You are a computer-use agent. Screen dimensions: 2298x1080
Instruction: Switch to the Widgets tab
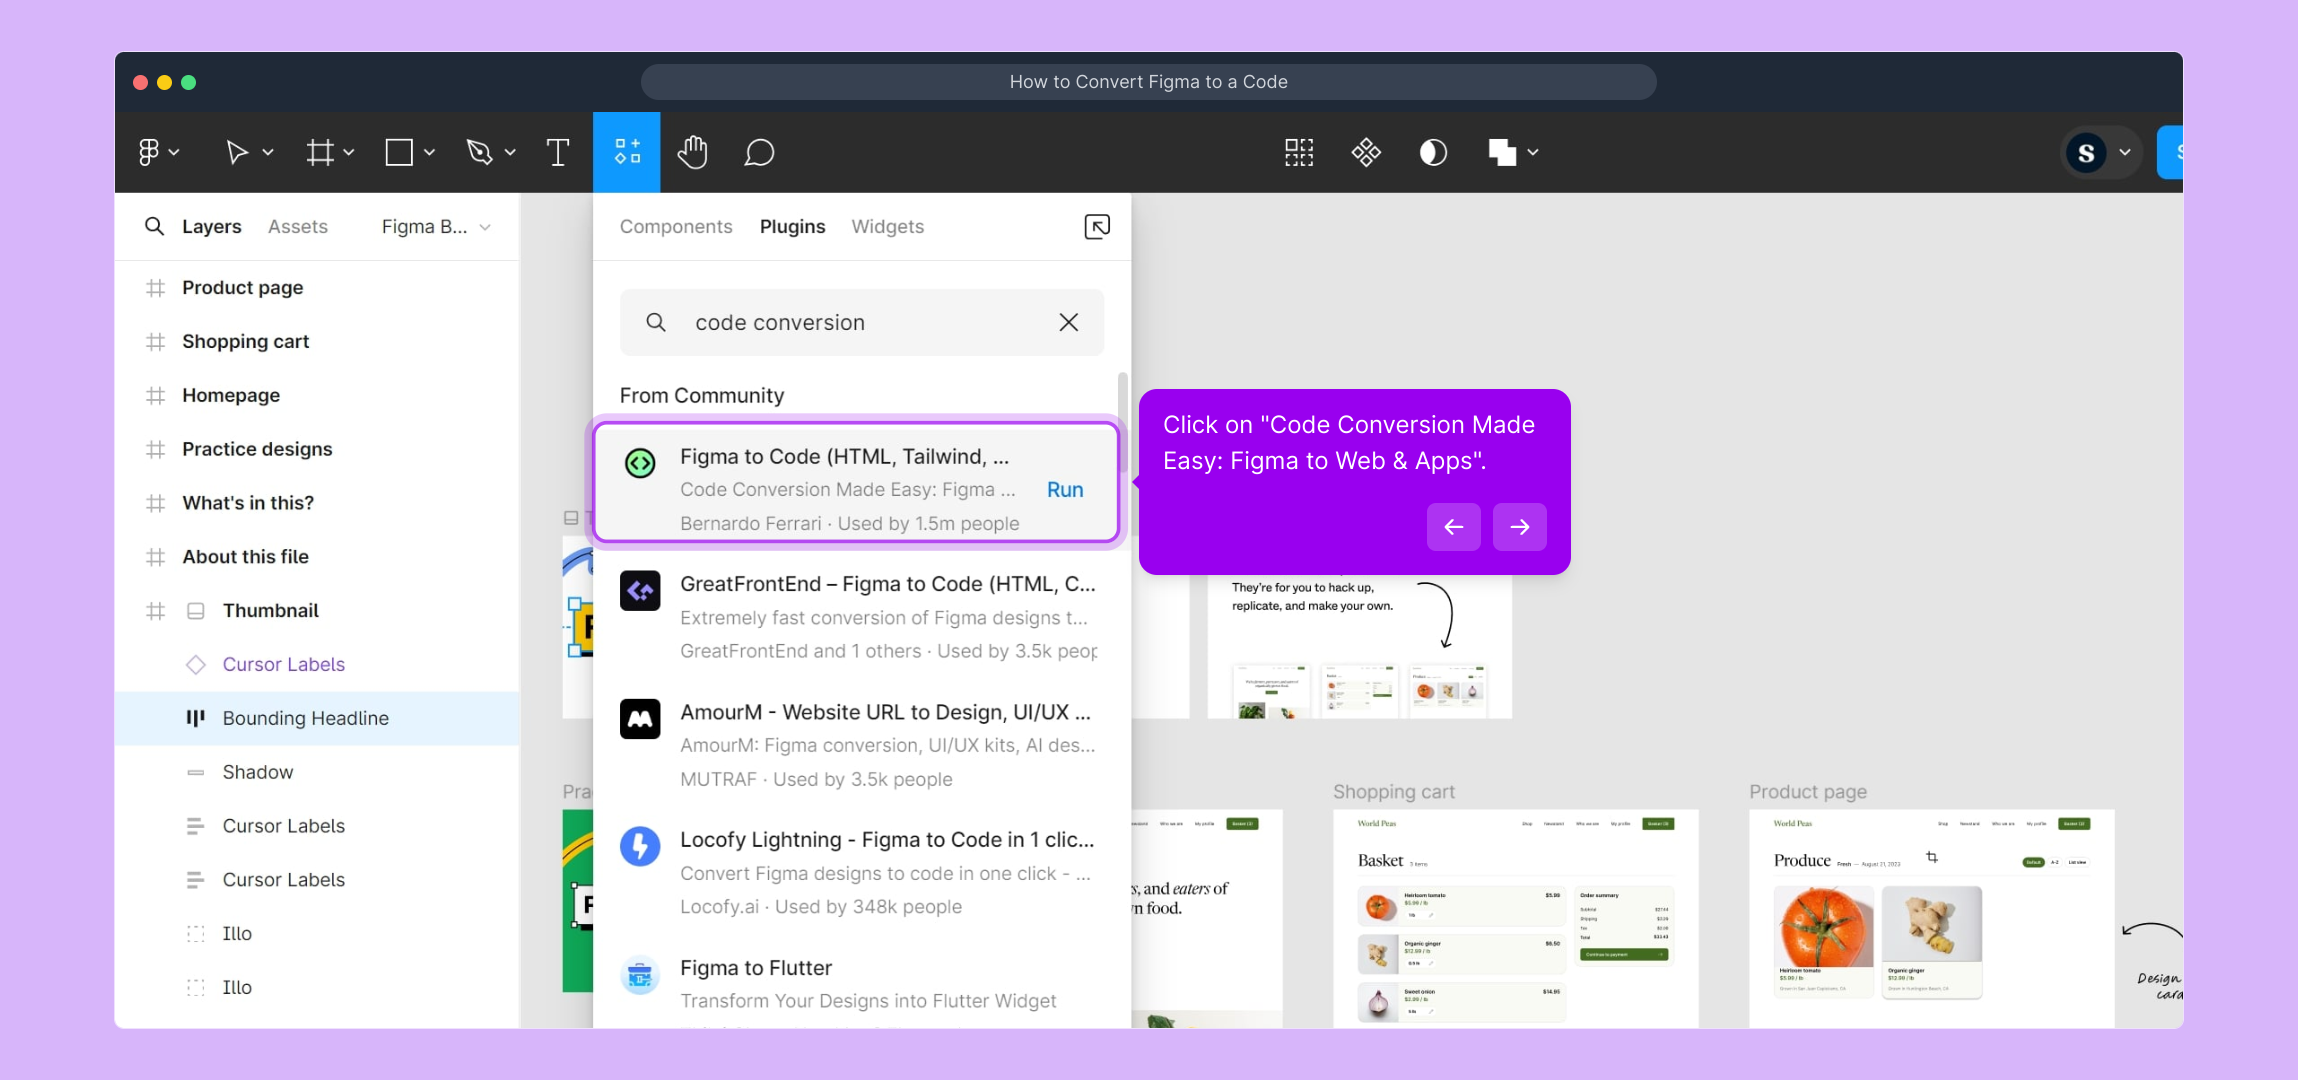click(887, 227)
